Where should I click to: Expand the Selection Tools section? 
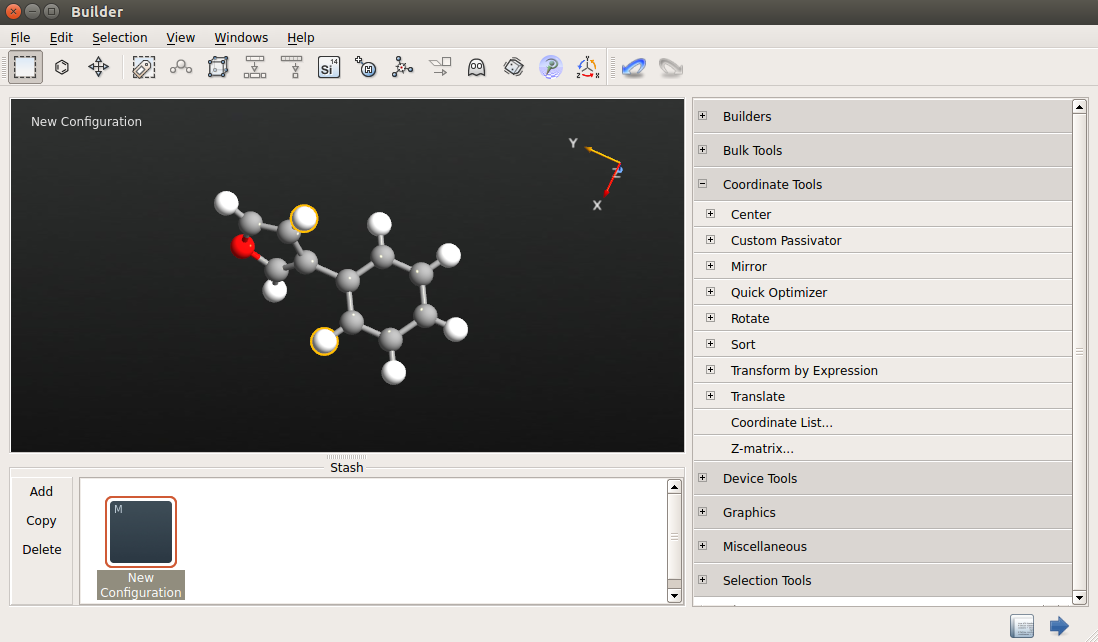[702, 580]
